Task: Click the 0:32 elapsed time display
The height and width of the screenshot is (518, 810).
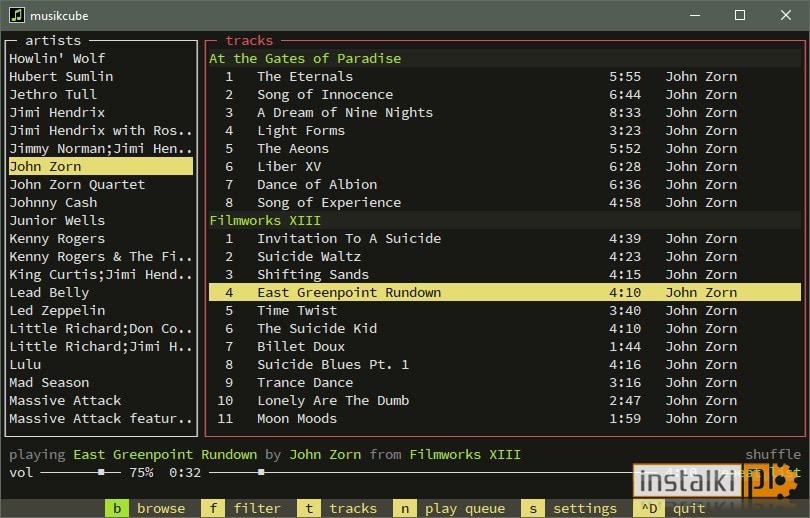Action: coord(184,473)
